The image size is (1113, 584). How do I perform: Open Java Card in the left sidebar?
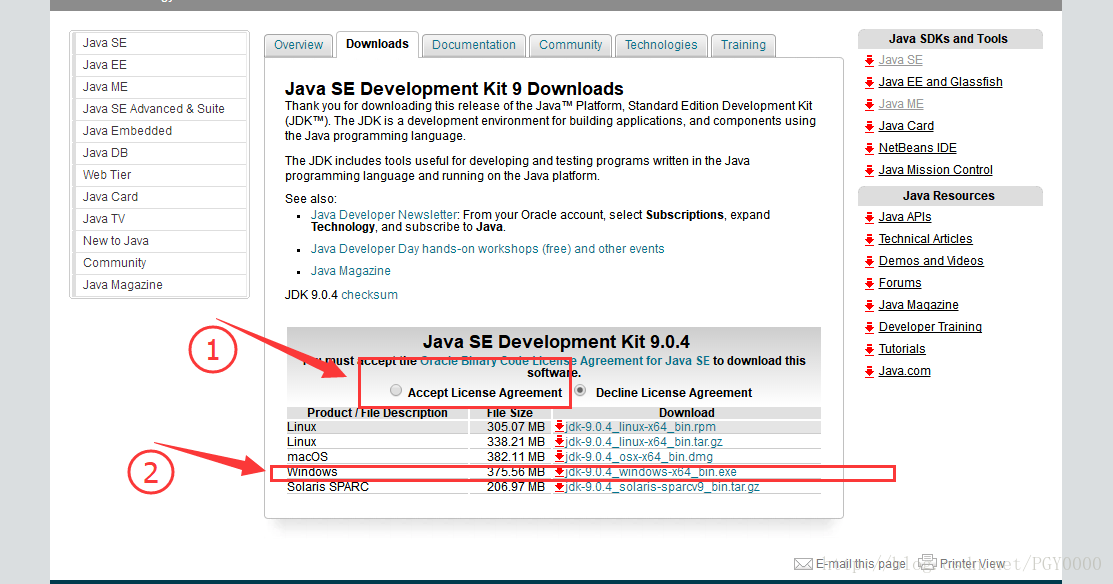pyautogui.click(x=160, y=197)
